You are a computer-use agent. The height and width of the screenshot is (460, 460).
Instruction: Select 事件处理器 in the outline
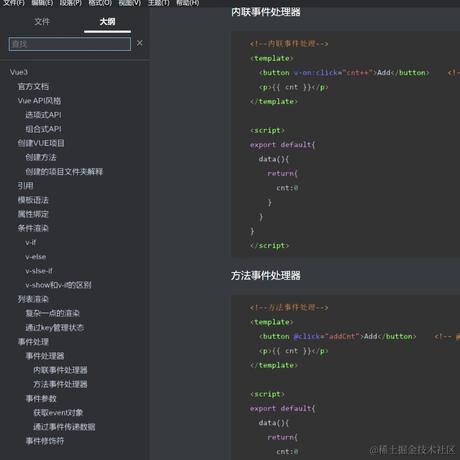(45, 356)
